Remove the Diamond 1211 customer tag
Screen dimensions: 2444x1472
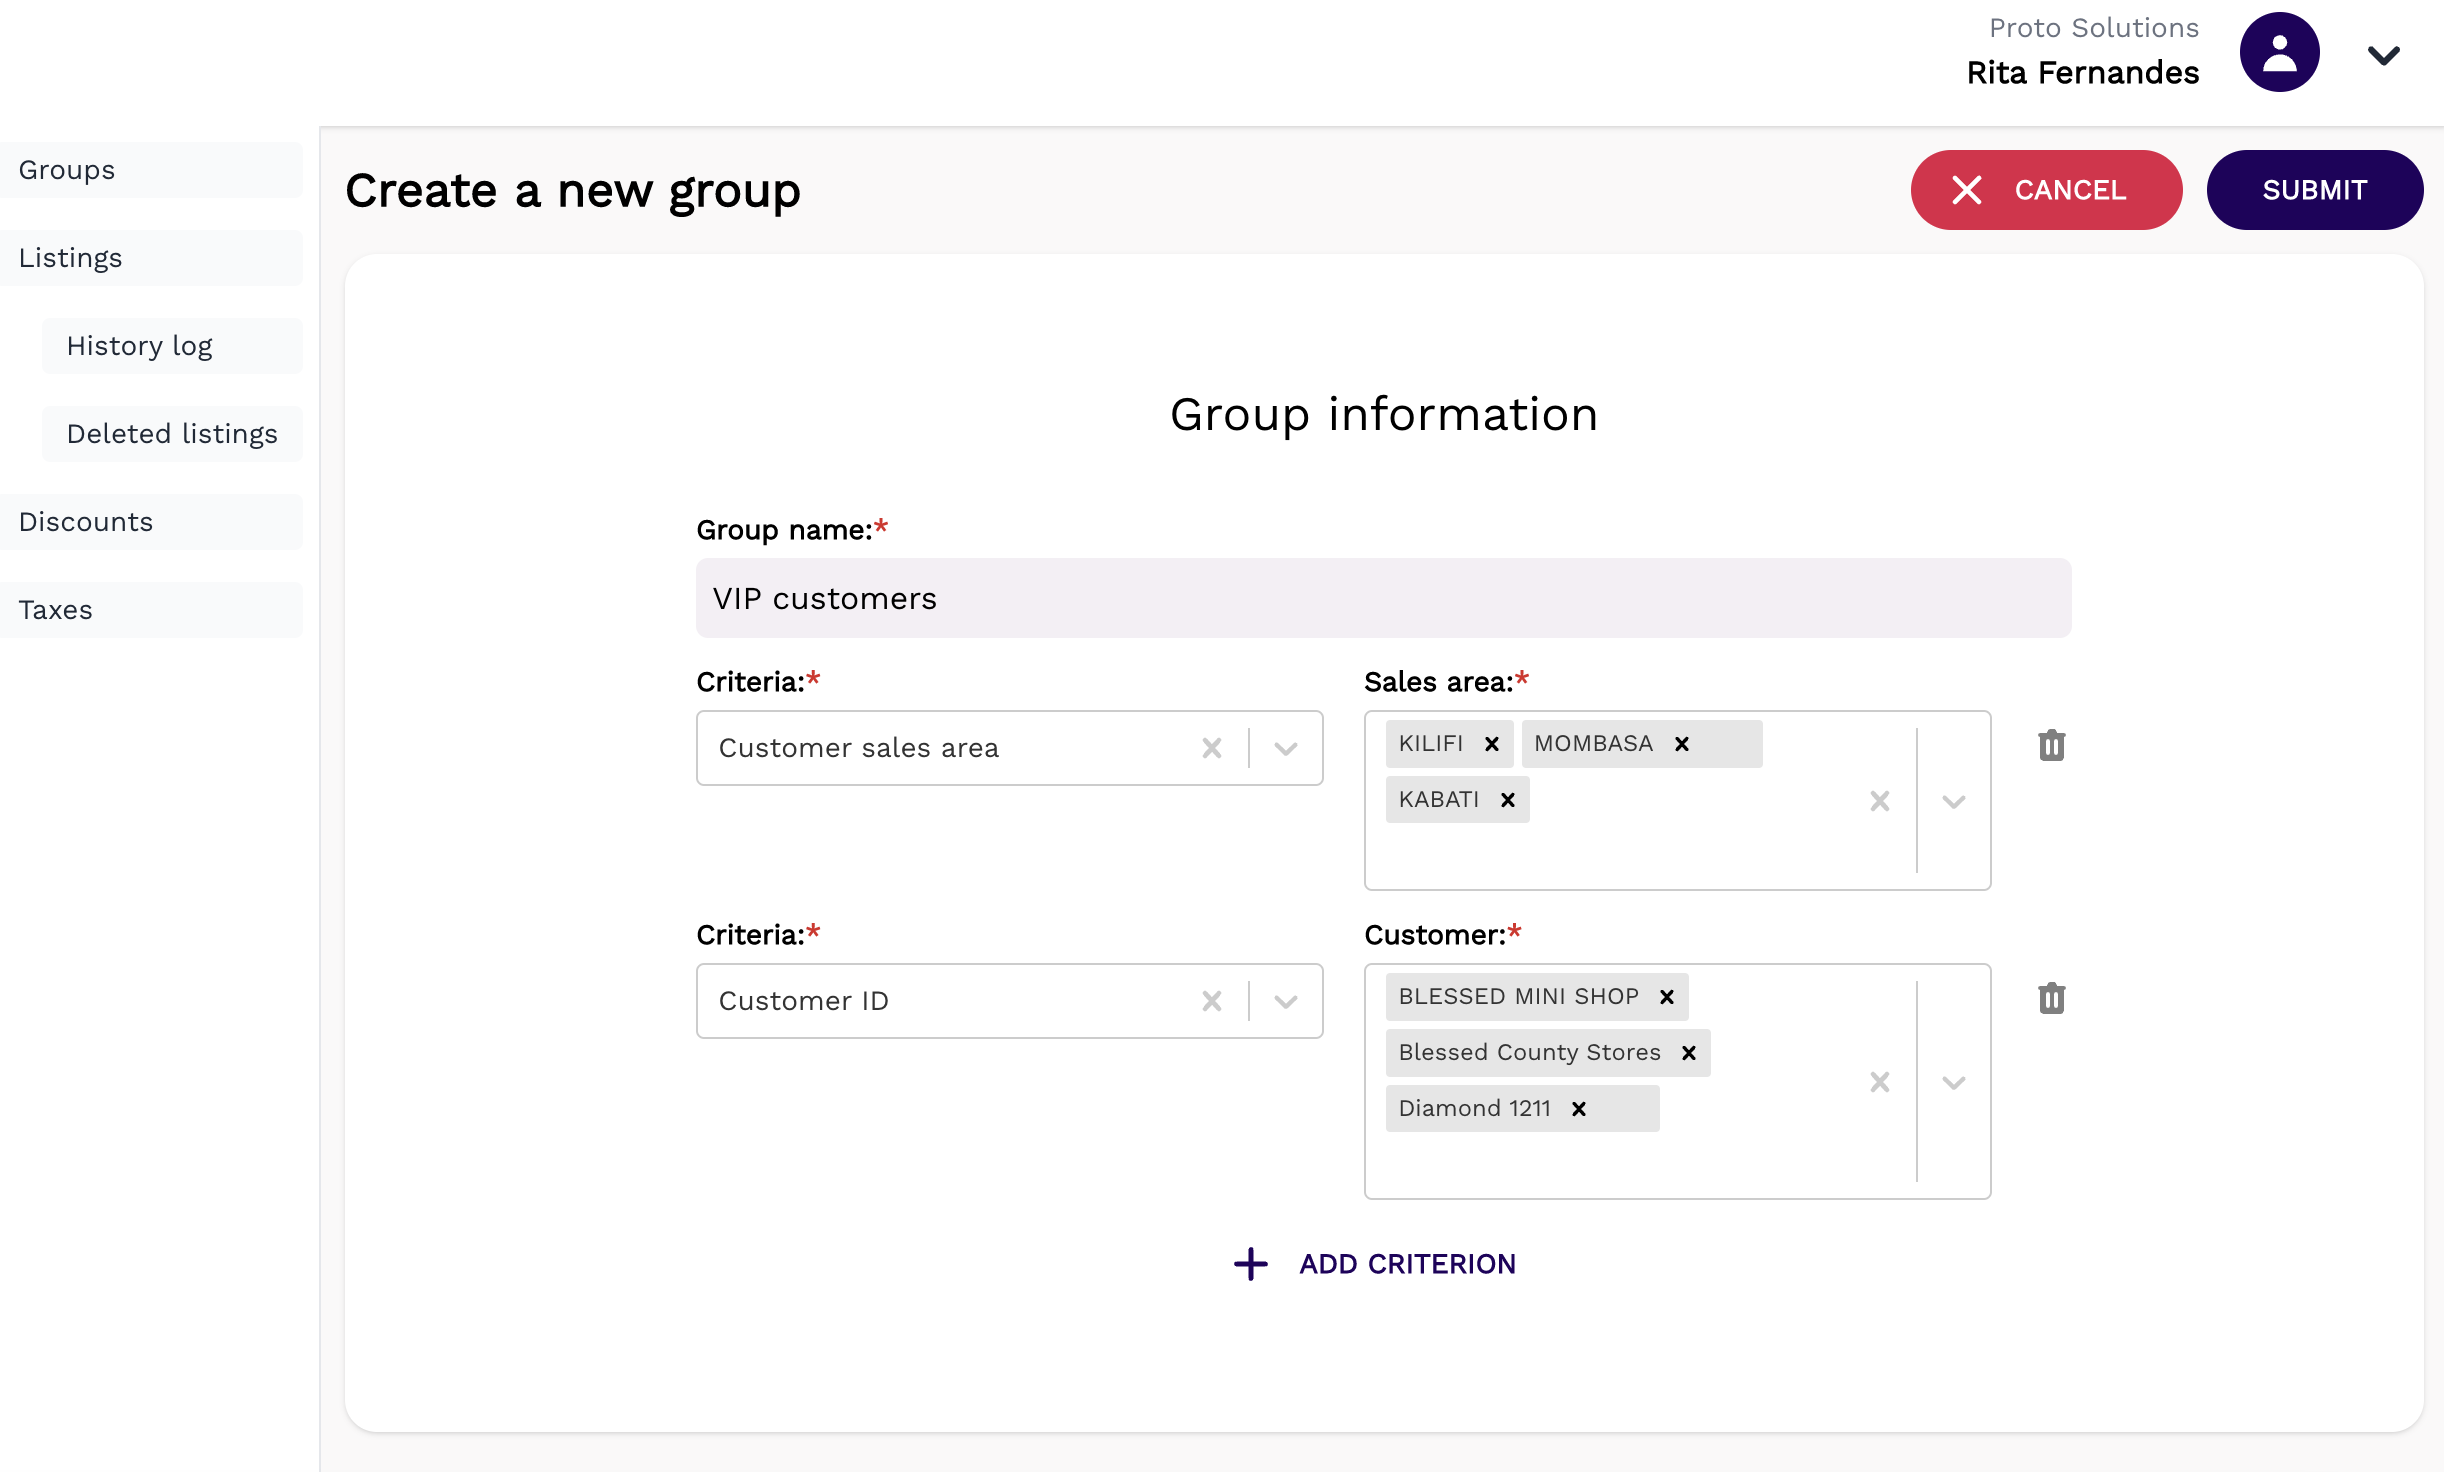point(1579,1109)
